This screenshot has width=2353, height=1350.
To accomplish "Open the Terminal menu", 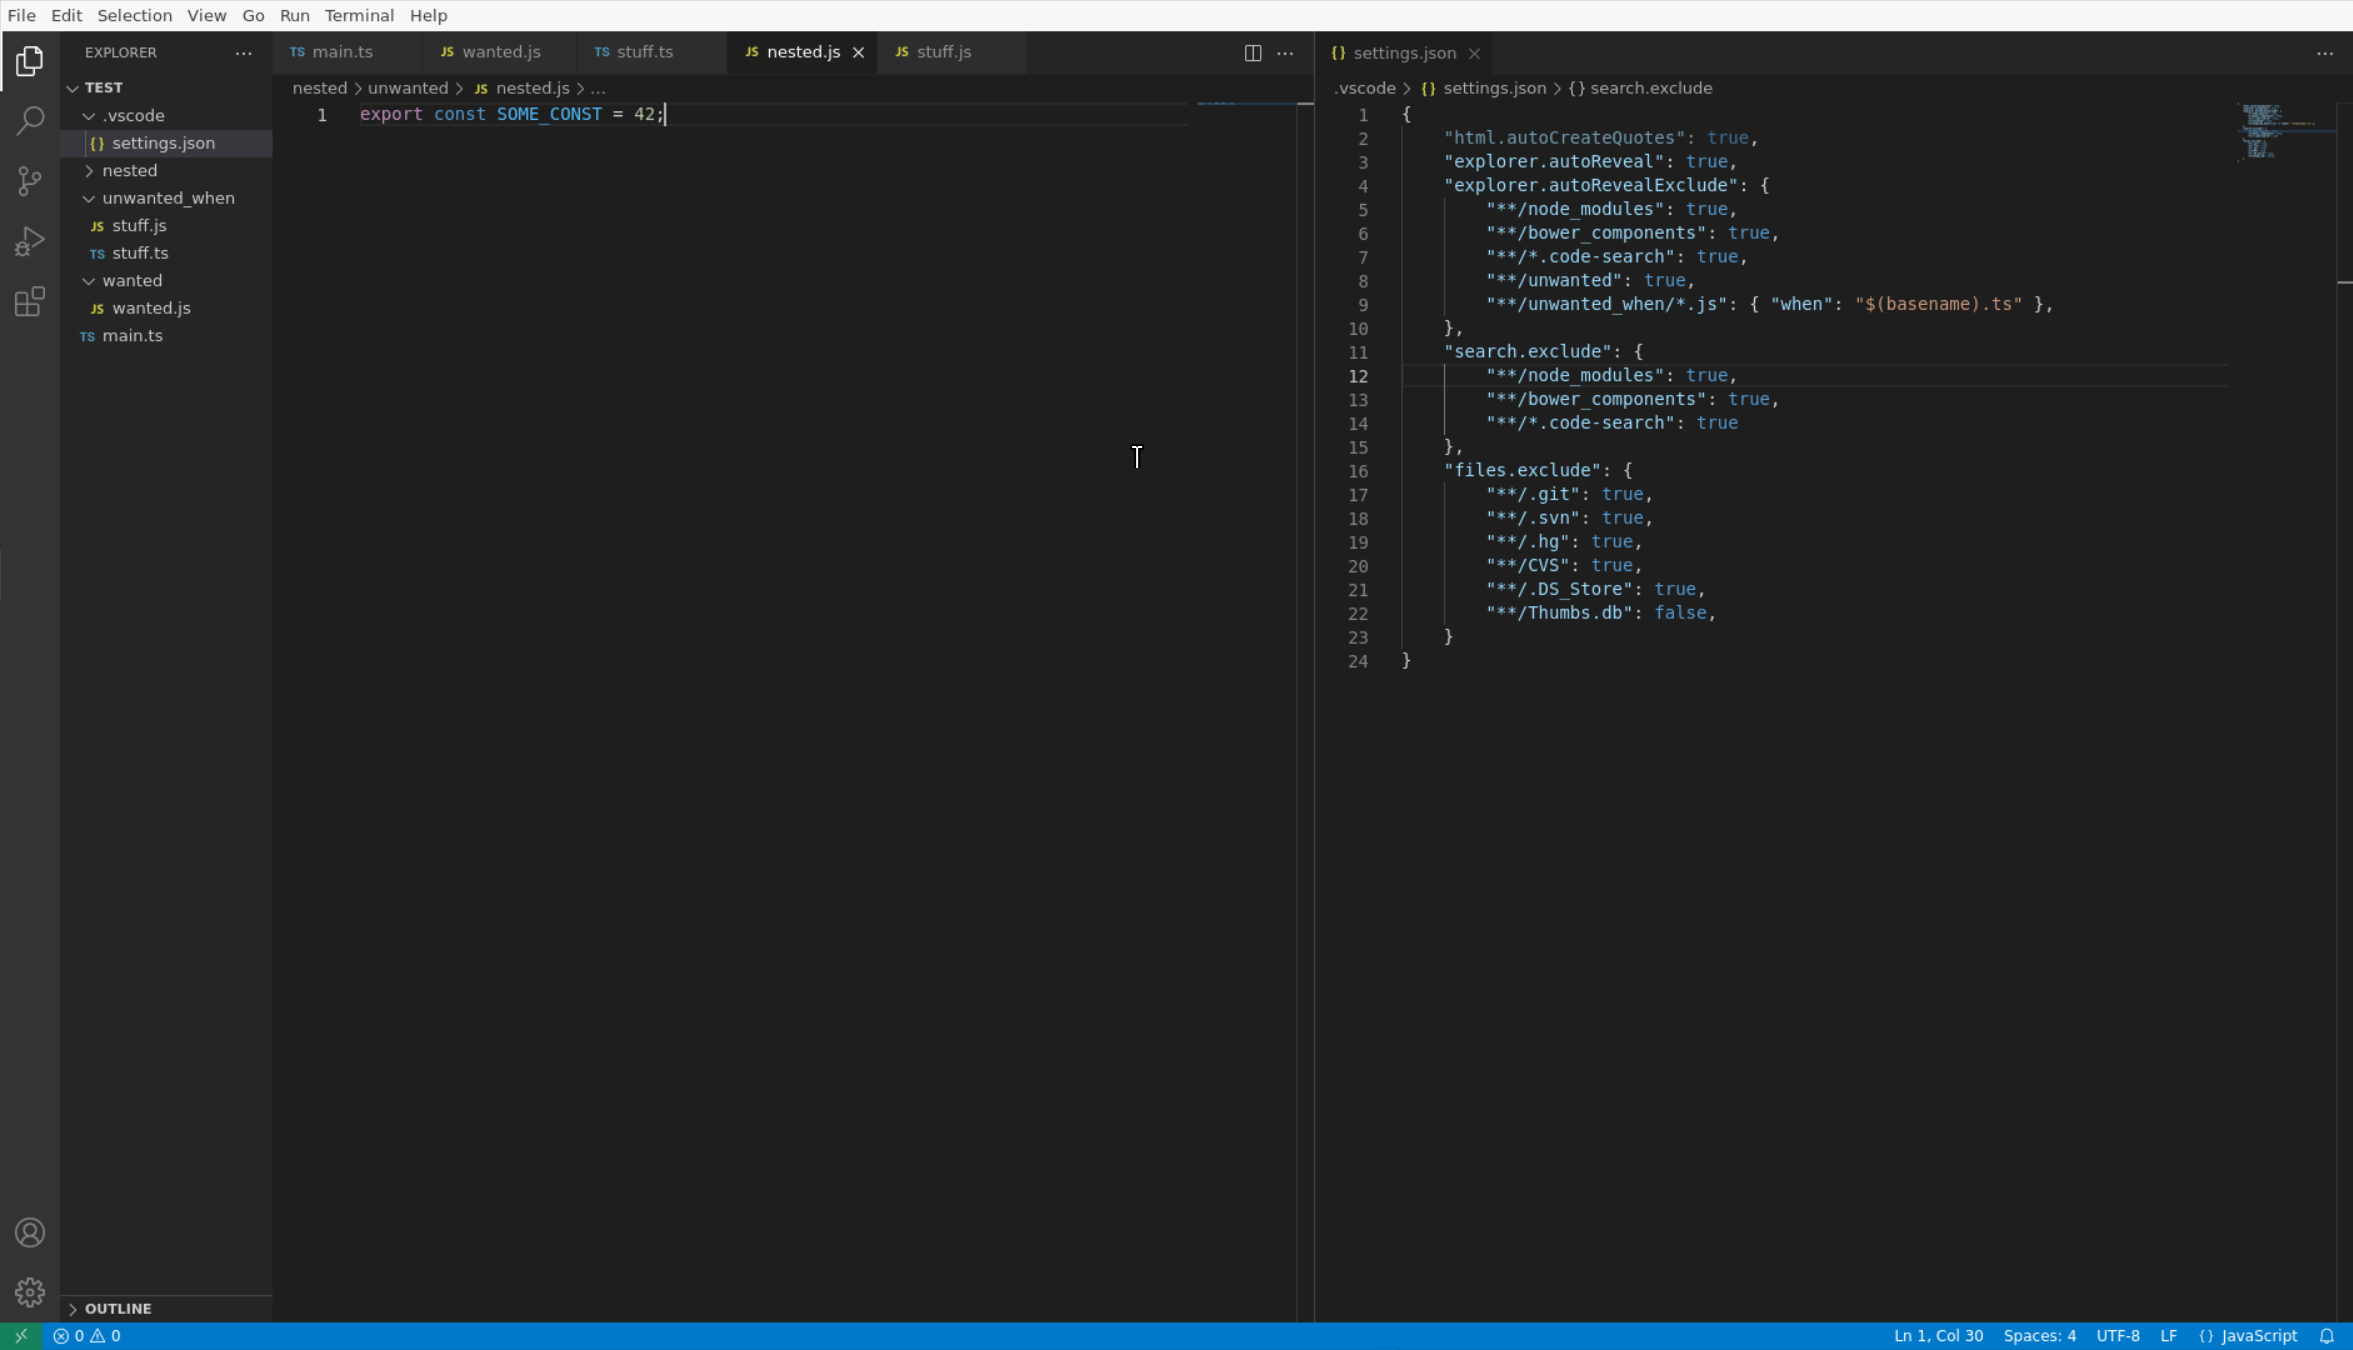I will (359, 15).
